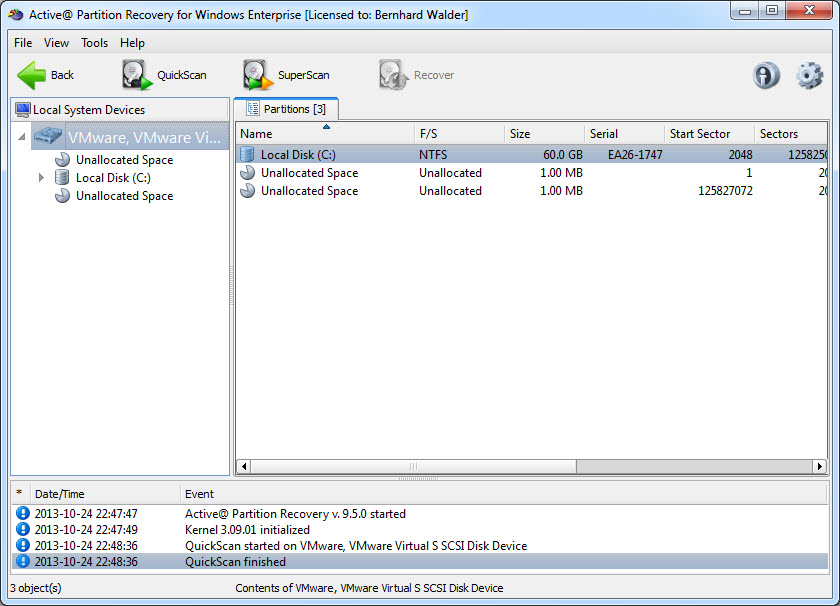Expand the Local Disk (C:) tree node
The width and height of the screenshot is (840, 606).
click(x=41, y=177)
